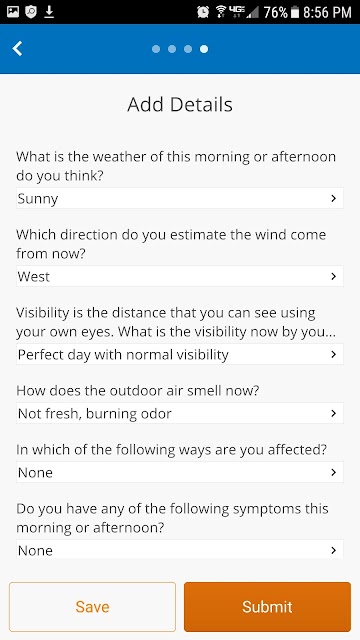Change 'Not fresh, burning odor' smell option
The width and height of the screenshot is (360, 640).
click(x=180, y=413)
